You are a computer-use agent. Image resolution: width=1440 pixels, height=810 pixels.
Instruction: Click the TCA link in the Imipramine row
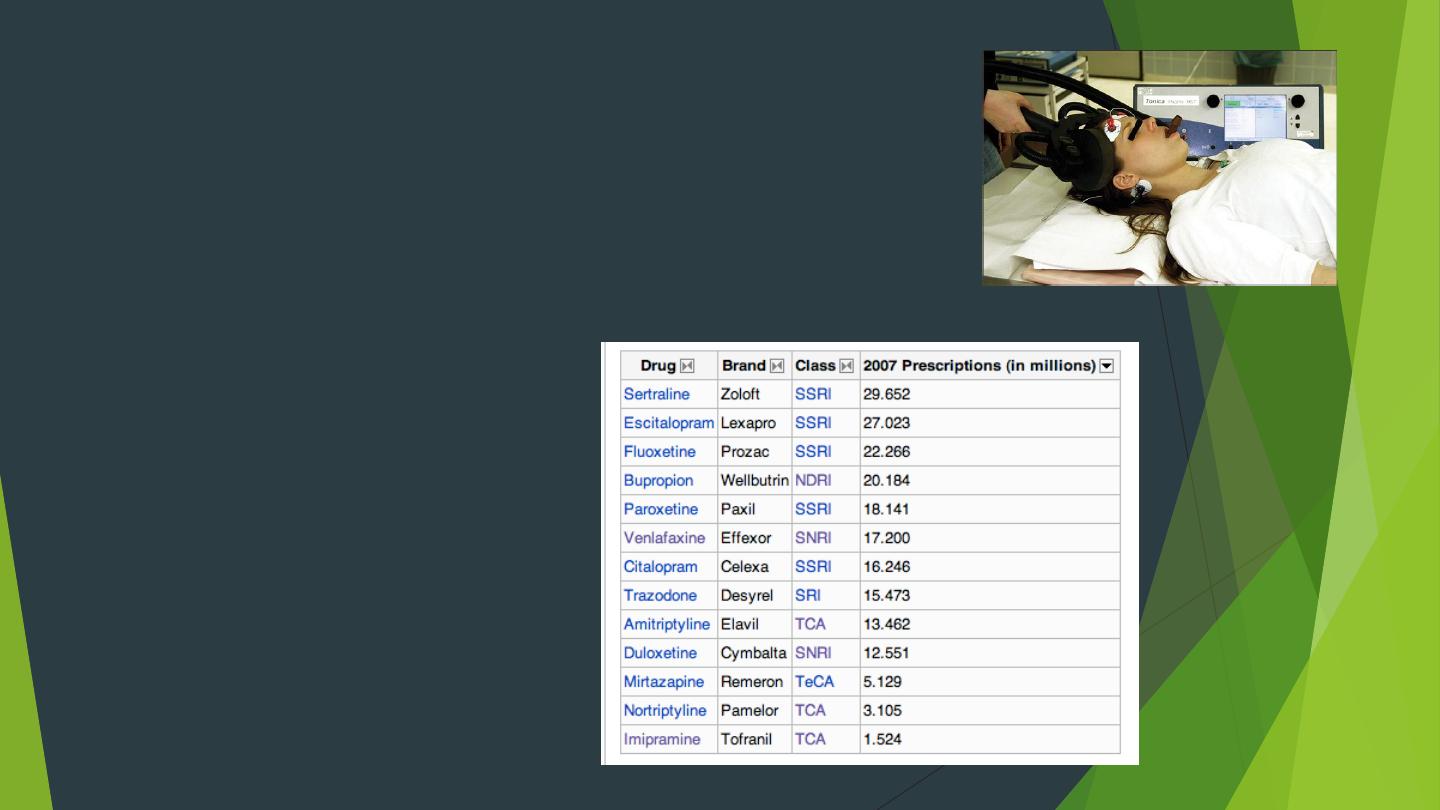coord(810,740)
